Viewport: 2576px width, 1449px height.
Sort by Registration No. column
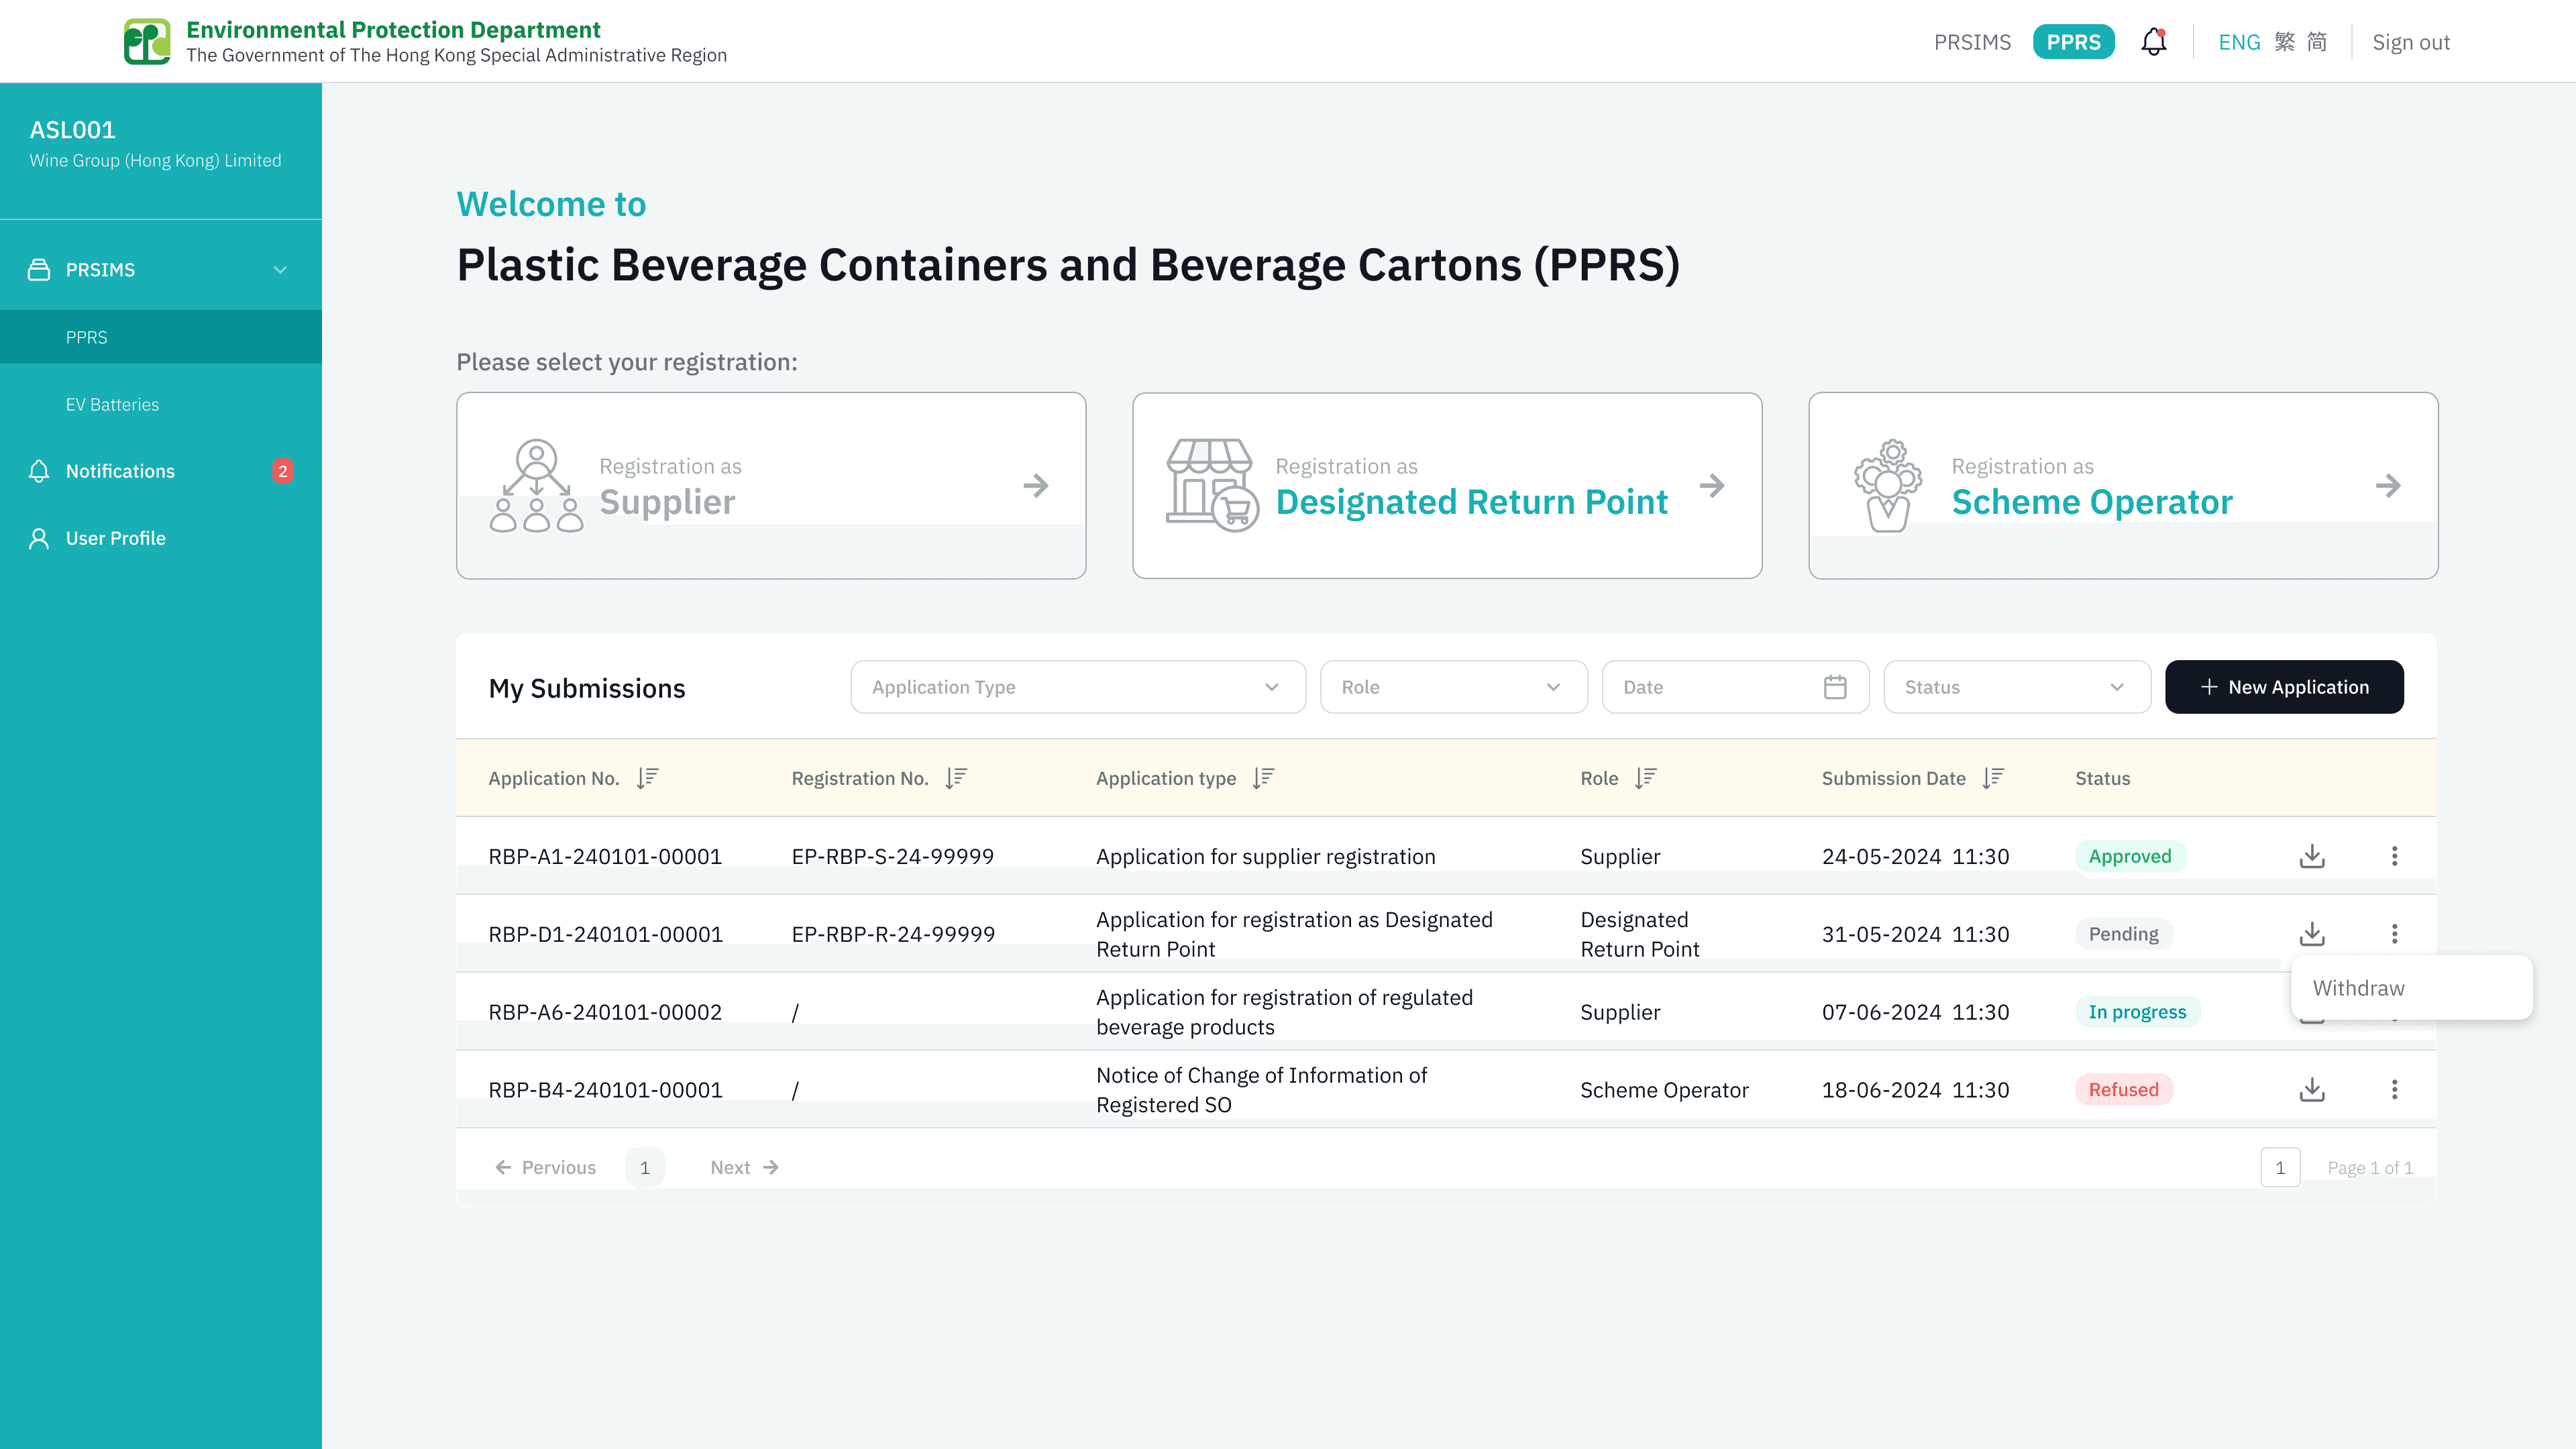(x=957, y=778)
